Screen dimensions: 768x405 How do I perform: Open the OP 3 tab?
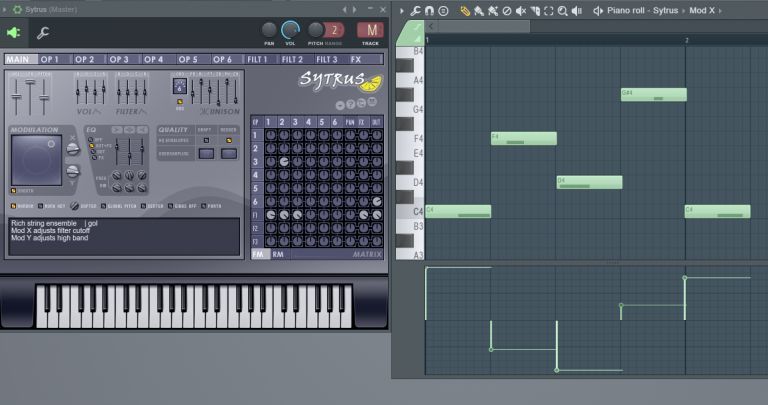pos(123,59)
